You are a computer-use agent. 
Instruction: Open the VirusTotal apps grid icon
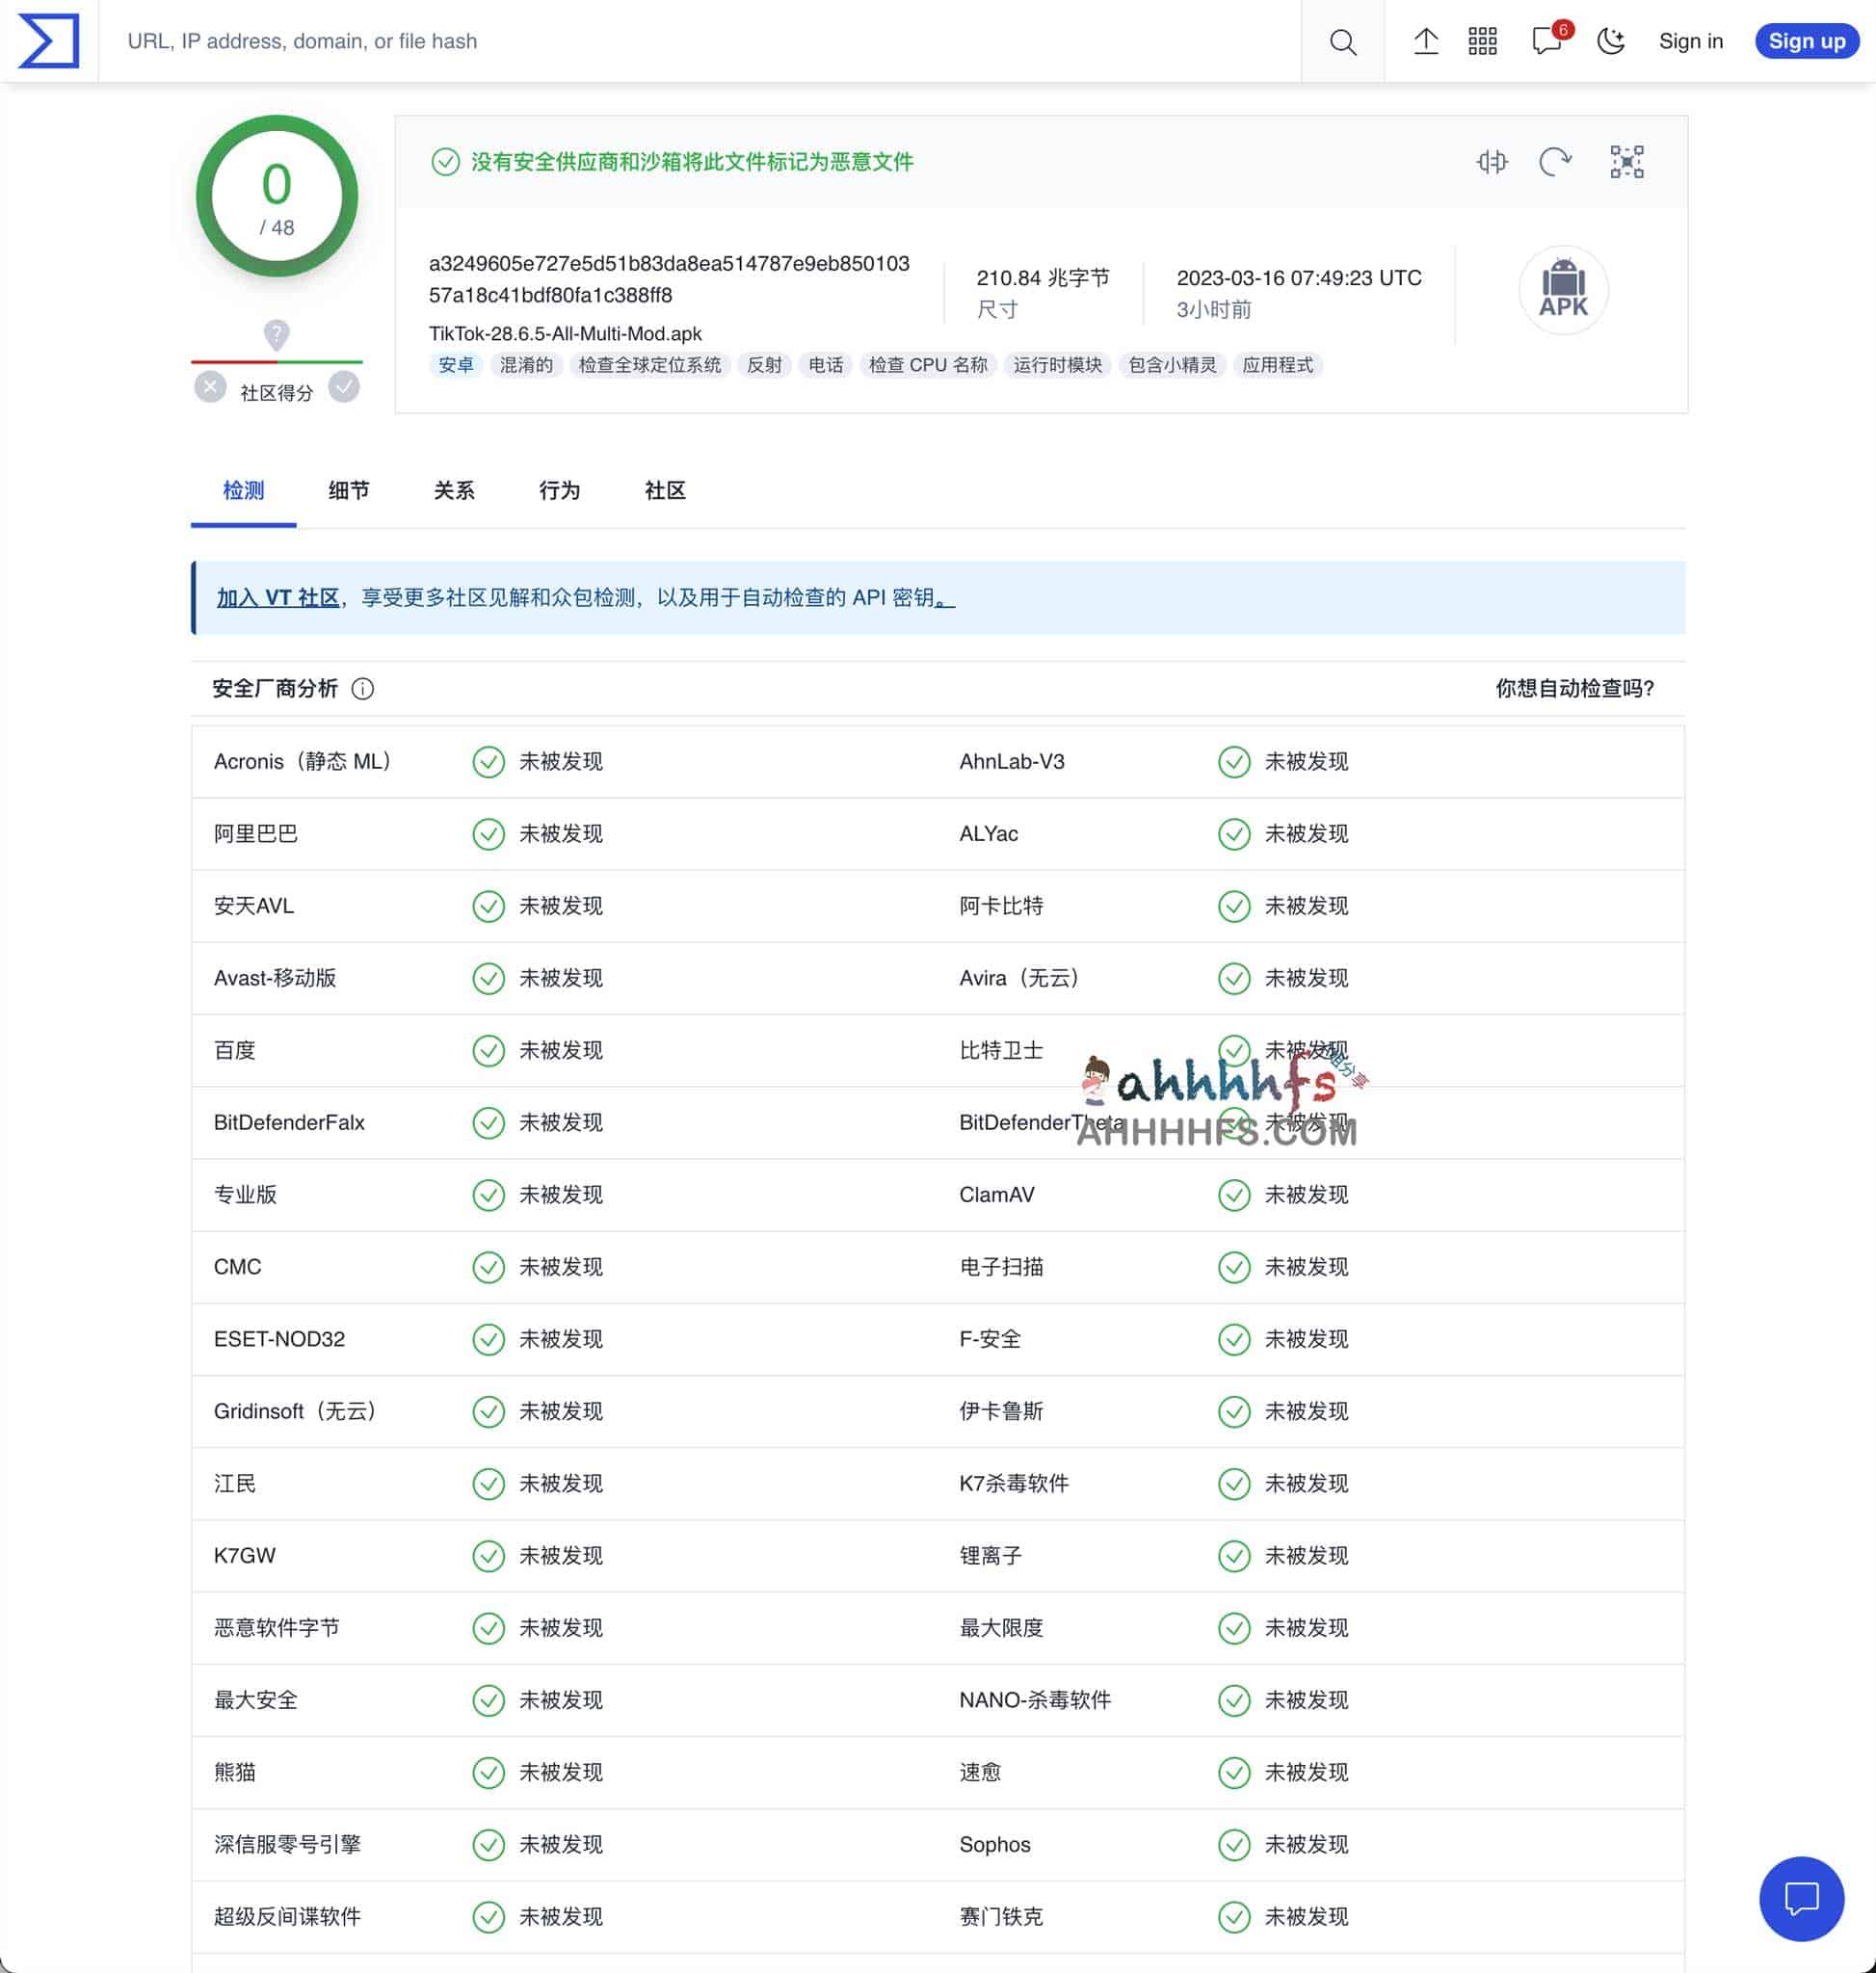(x=1483, y=41)
